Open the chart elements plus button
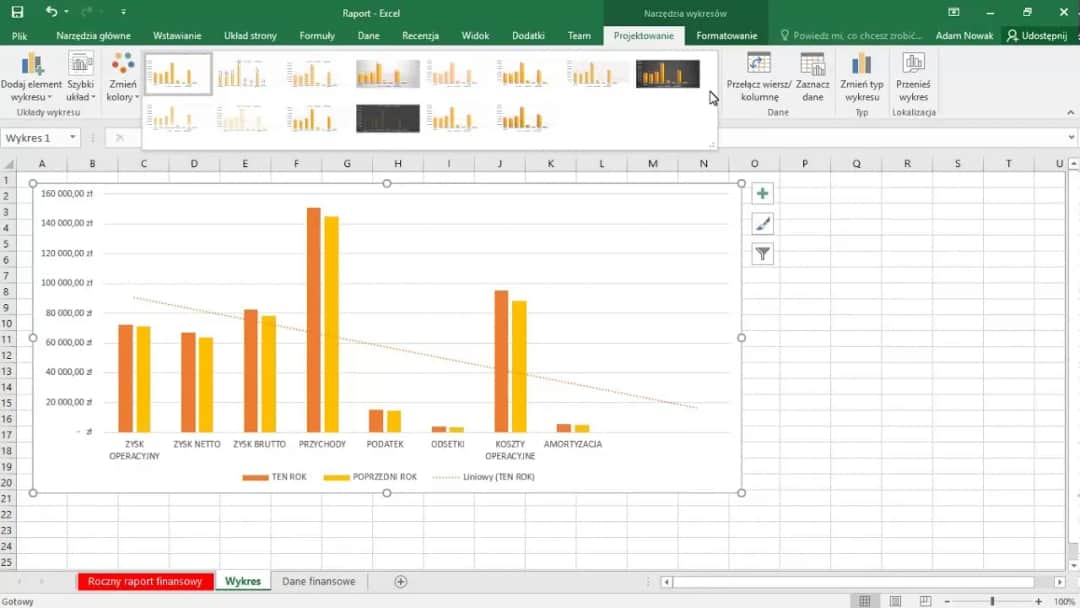The image size is (1080, 608). (x=763, y=194)
